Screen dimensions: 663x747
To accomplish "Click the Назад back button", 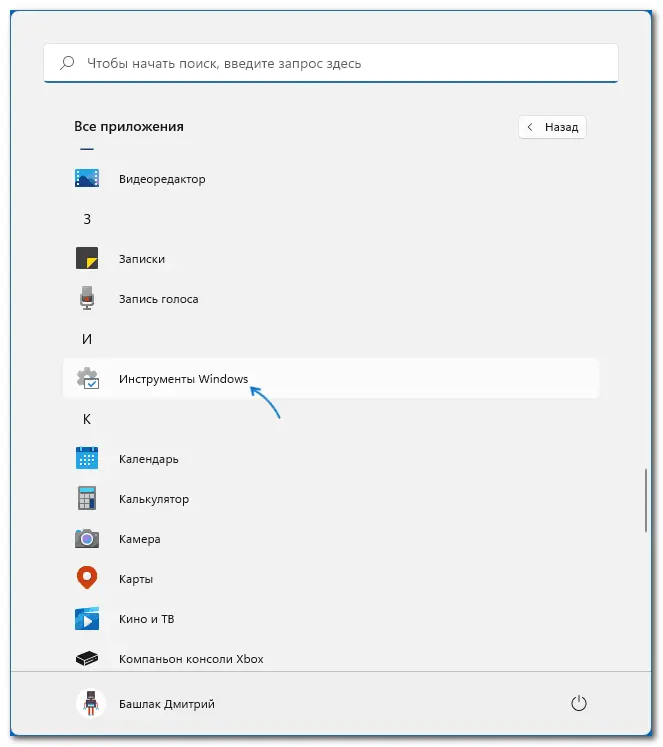I will (552, 128).
